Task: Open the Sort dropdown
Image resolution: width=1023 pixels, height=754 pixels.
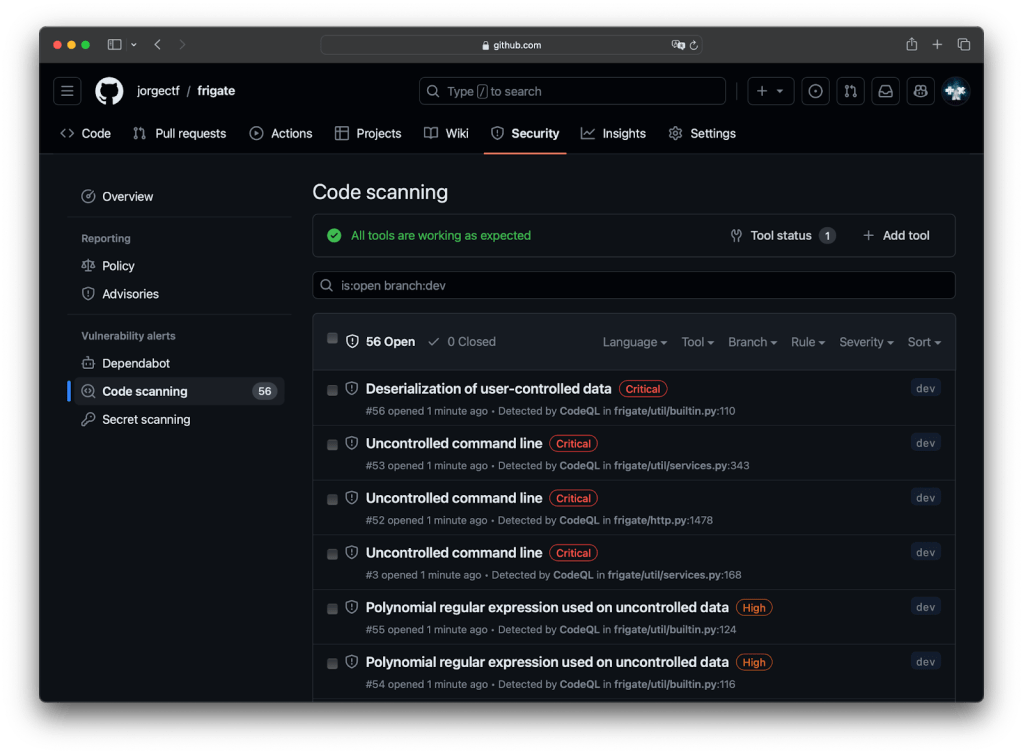Action: tap(923, 341)
